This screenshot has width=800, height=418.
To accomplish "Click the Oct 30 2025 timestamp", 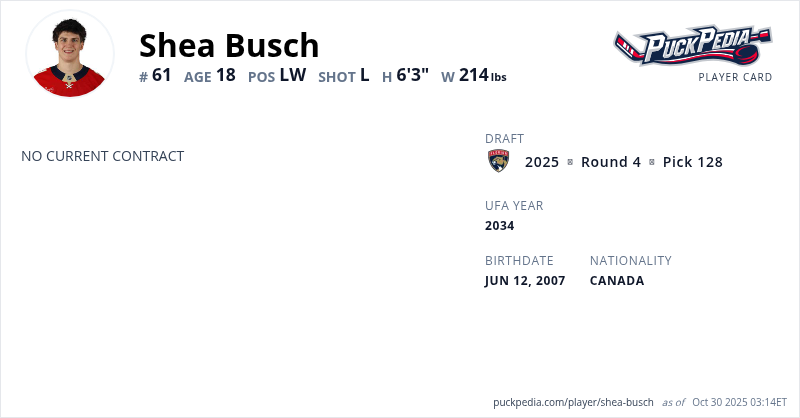I will (x=740, y=402).
